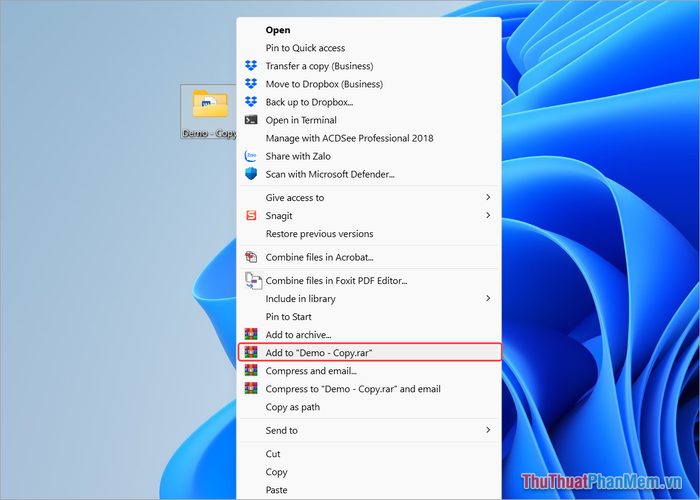Click the Microsoft Defender shield icon
Screen dimensions: 700x500
point(251,174)
